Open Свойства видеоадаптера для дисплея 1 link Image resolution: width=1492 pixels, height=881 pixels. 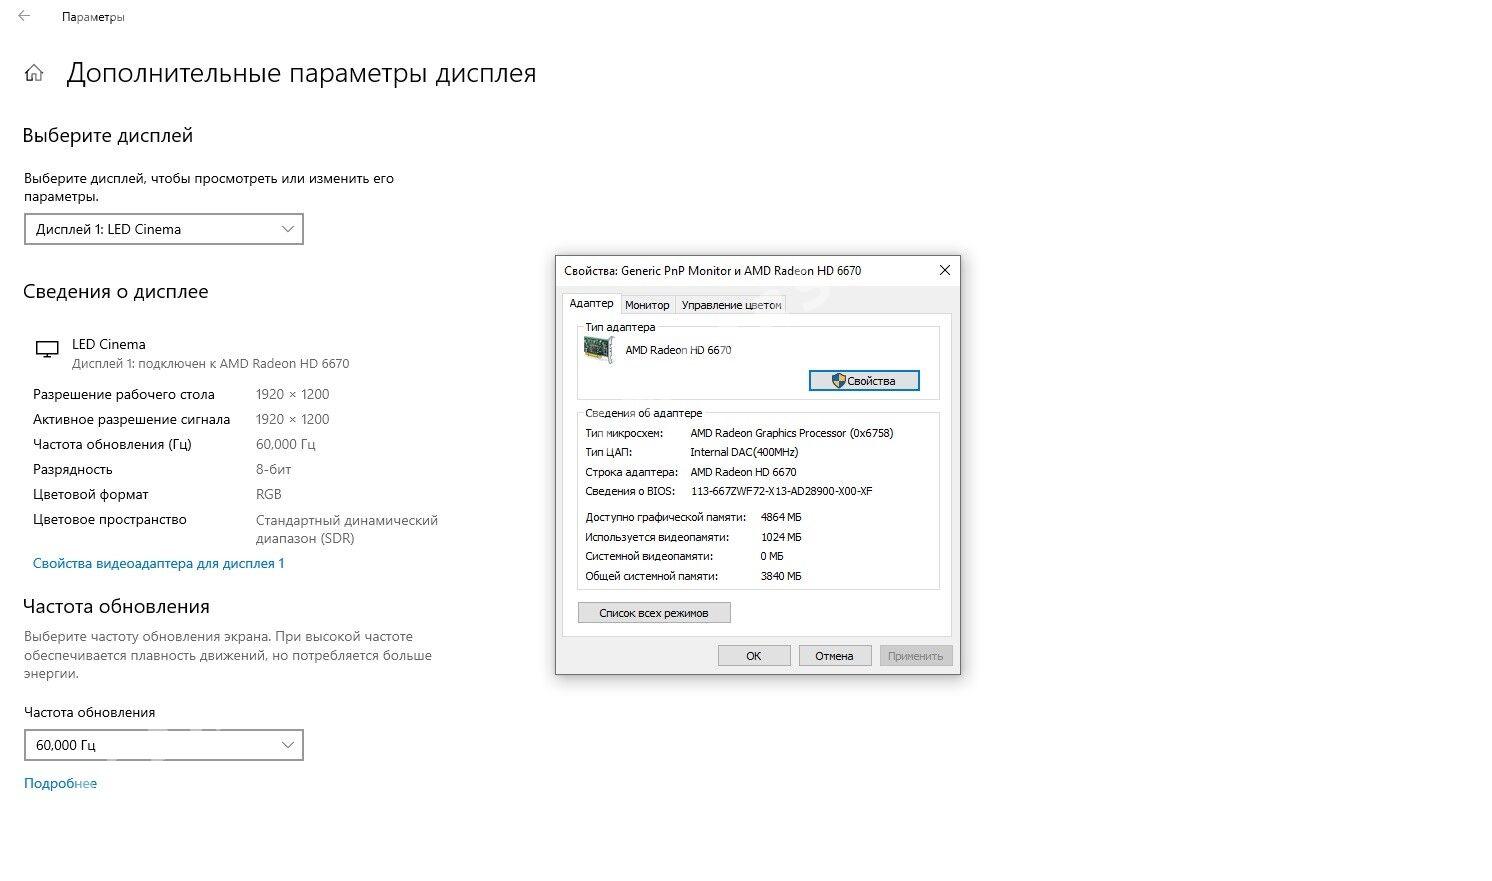point(159,563)
